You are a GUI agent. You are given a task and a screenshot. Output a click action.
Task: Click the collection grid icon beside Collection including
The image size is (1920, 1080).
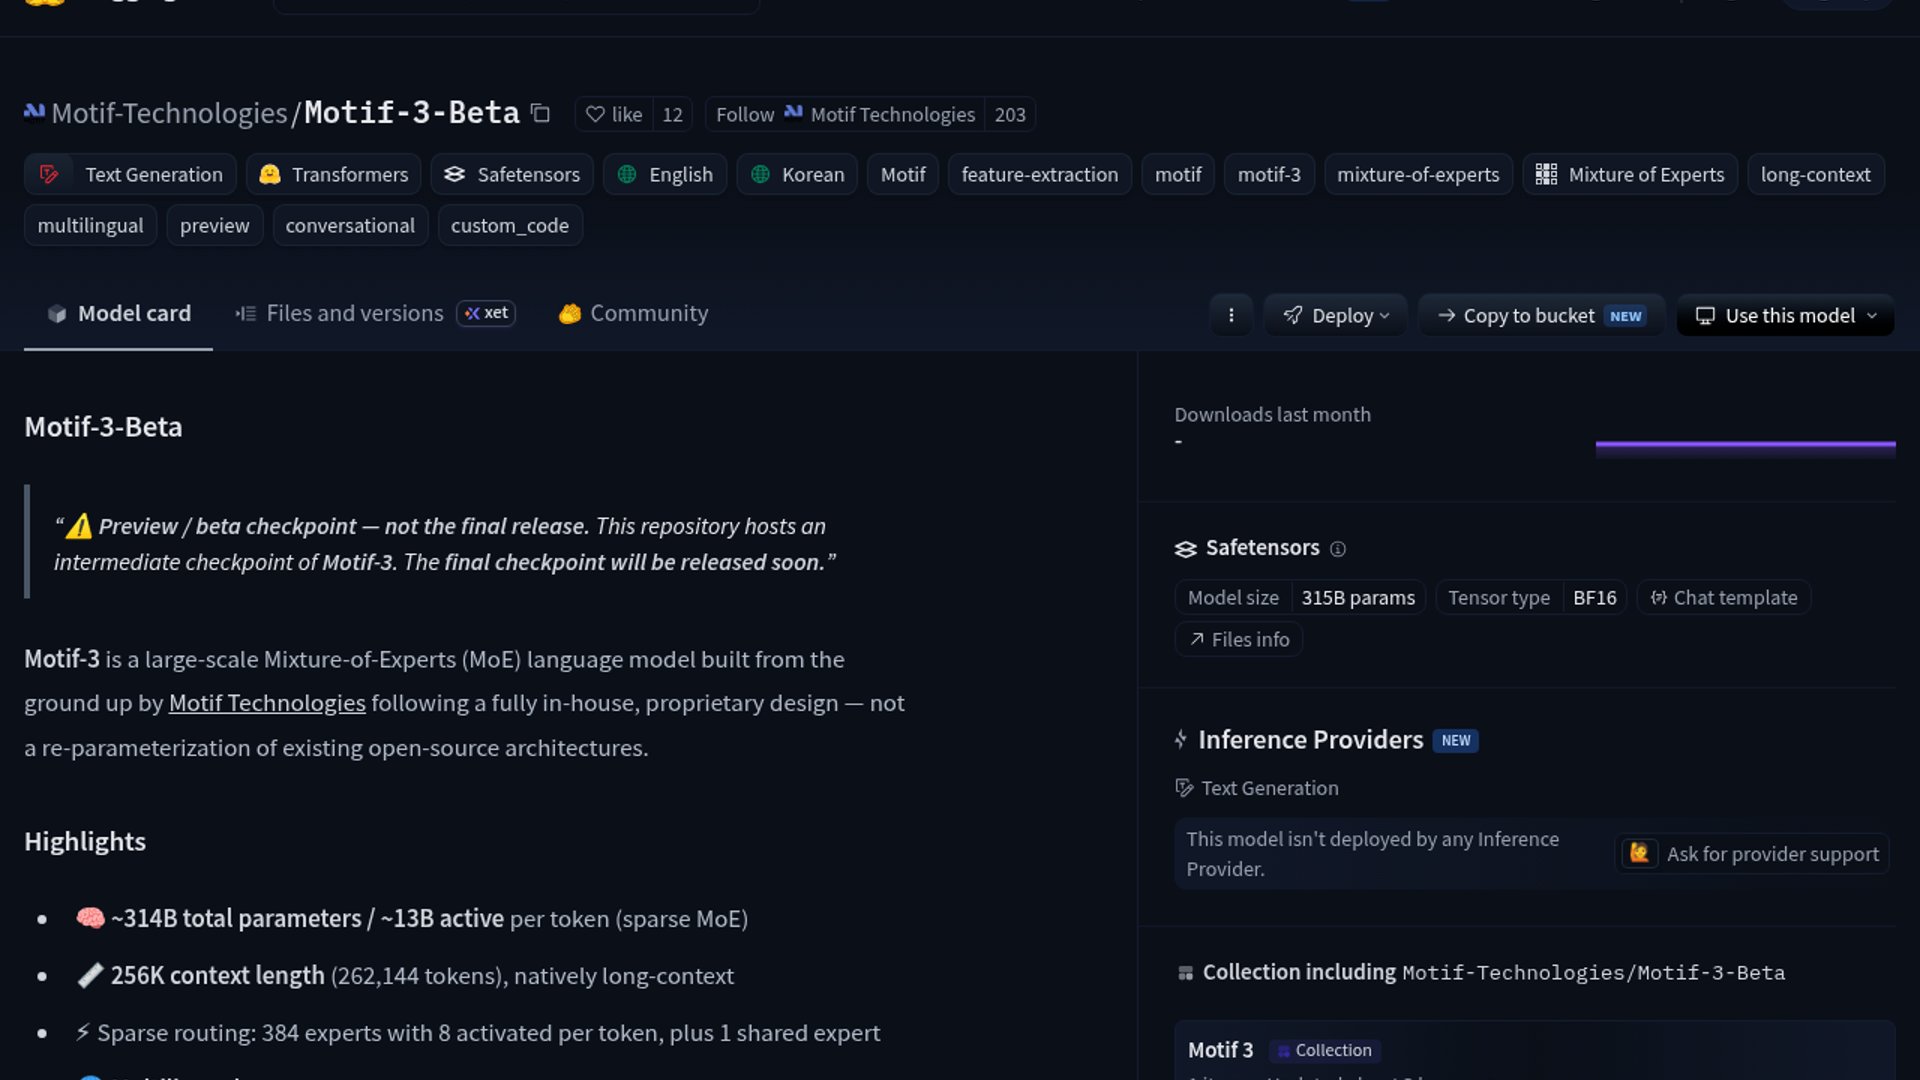point(1185,973)
